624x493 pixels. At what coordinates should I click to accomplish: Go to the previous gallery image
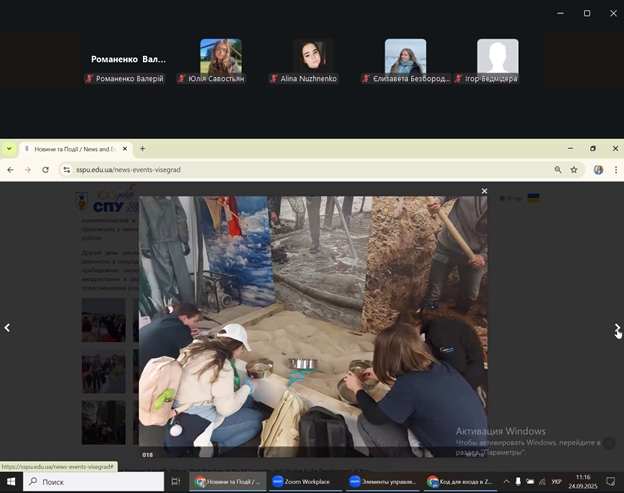[x=7, y=328]
